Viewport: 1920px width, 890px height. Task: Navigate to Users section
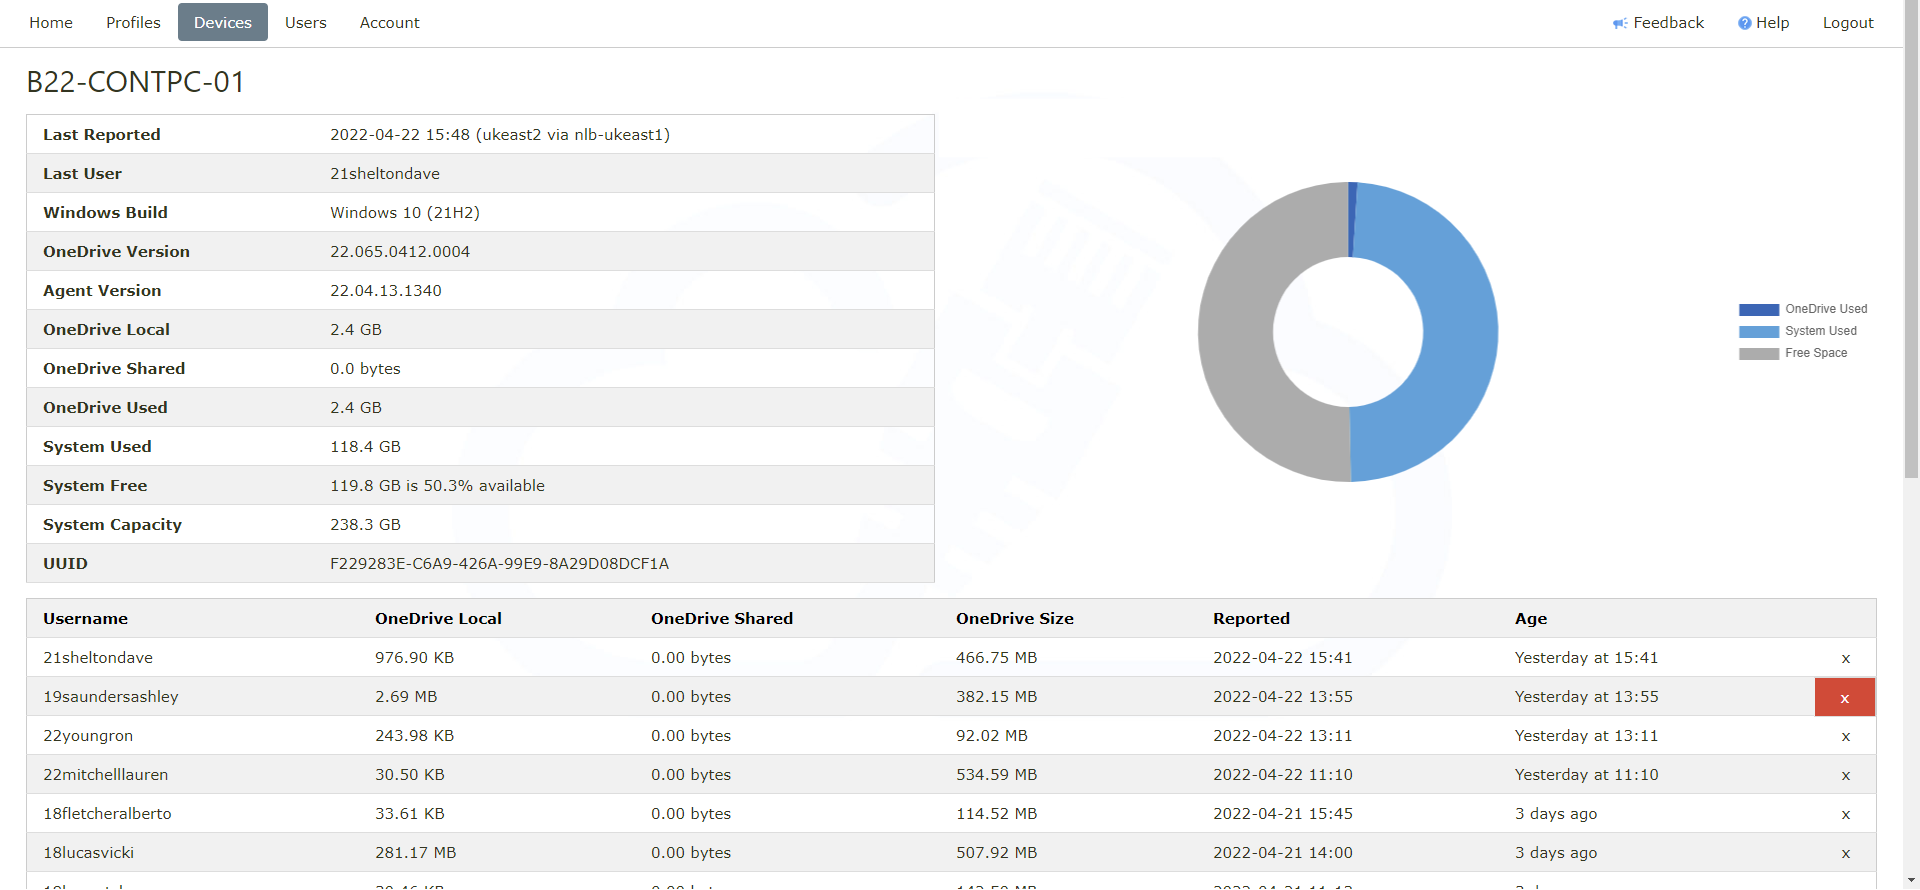[305, 23]
